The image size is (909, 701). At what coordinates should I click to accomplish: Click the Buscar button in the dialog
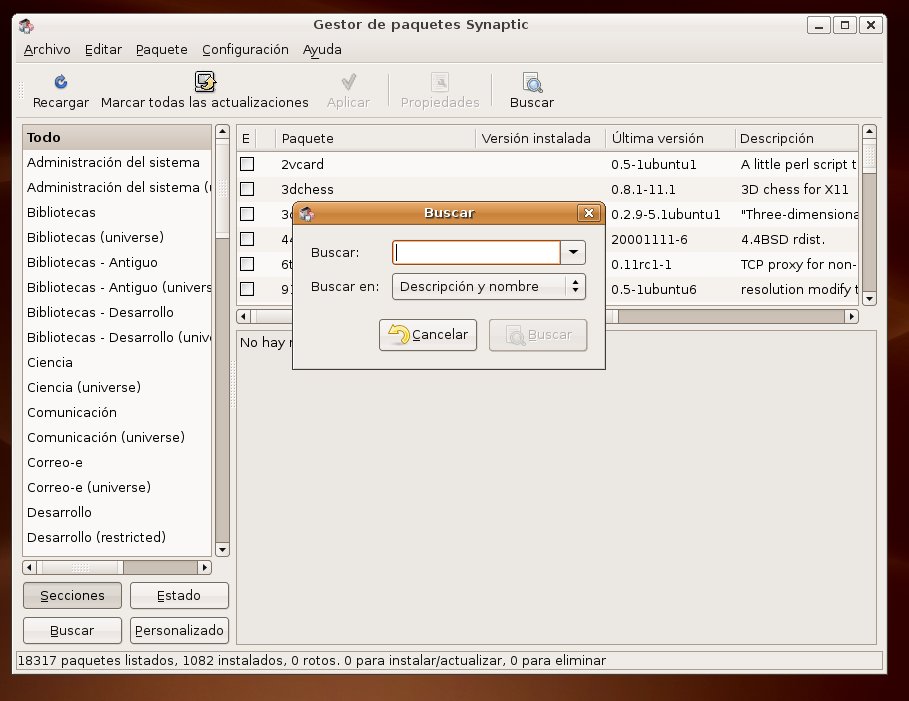coord(538,335)
